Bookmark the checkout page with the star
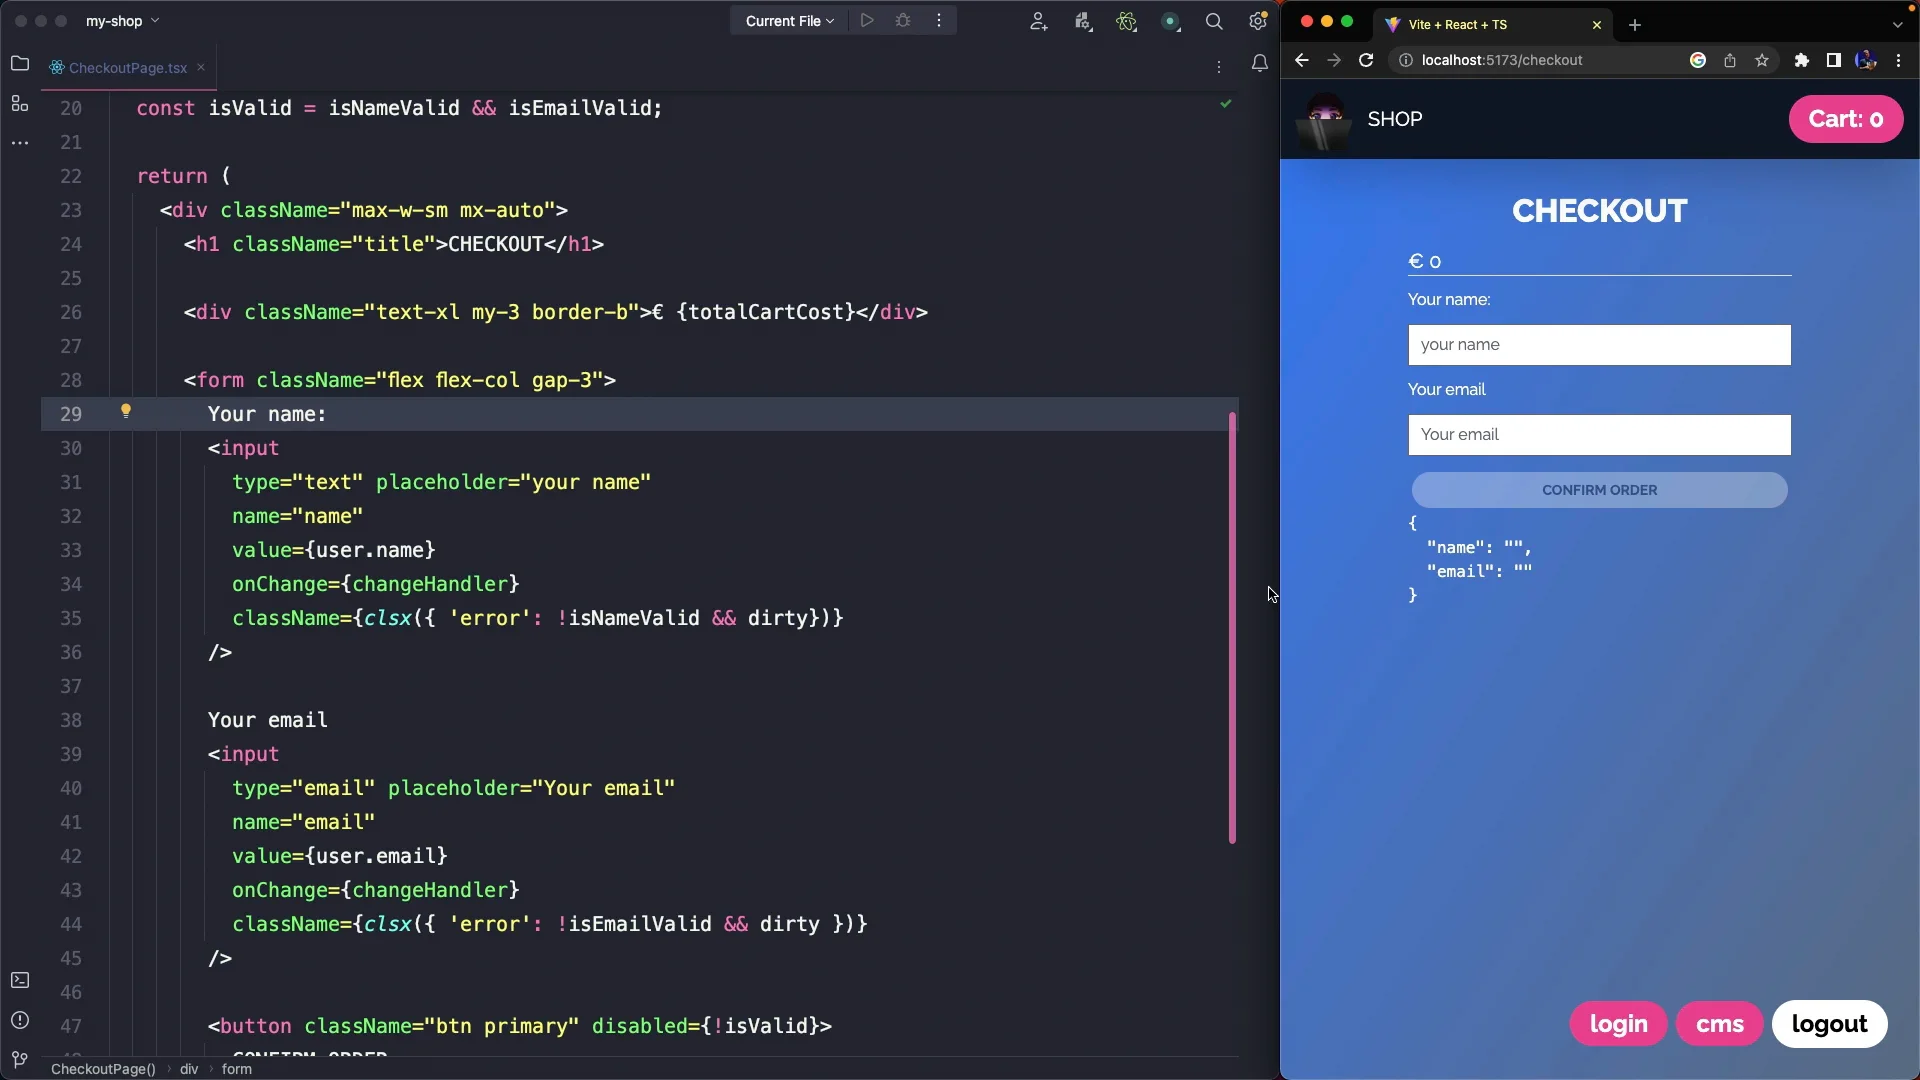 (1762, 60)
